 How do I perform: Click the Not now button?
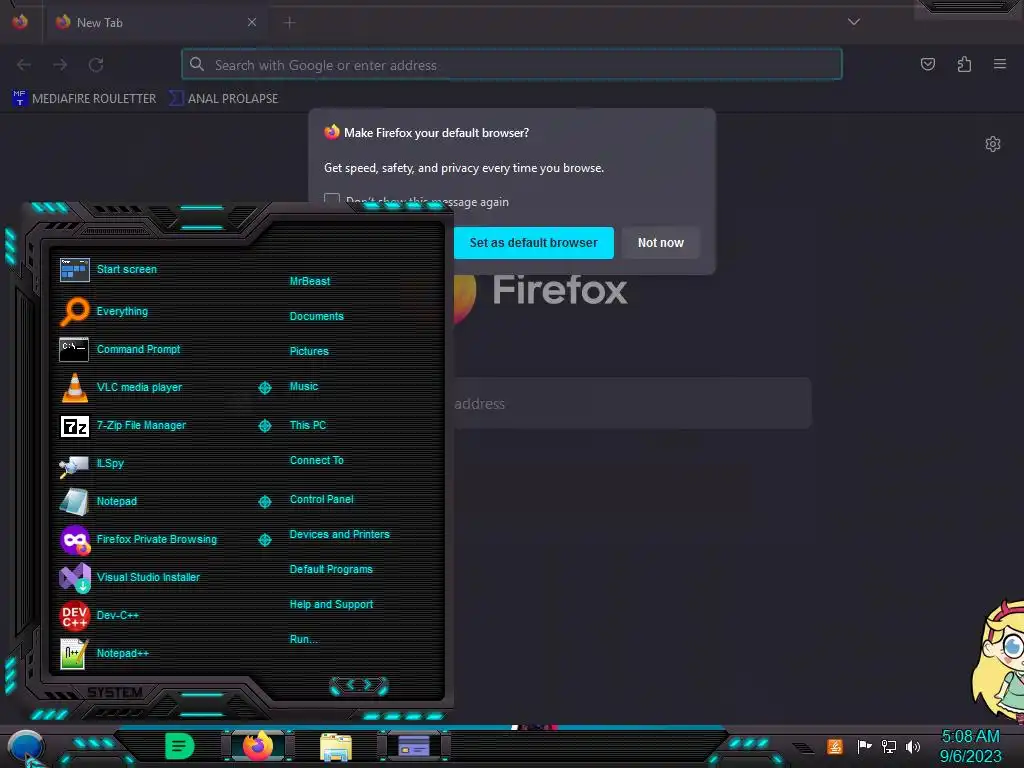(x=660, y=243)
